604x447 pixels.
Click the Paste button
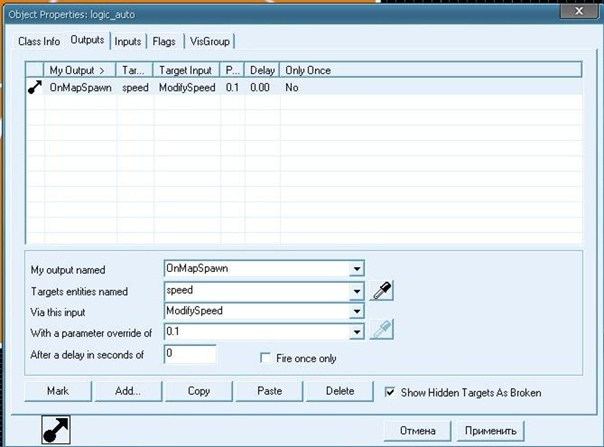269,391
